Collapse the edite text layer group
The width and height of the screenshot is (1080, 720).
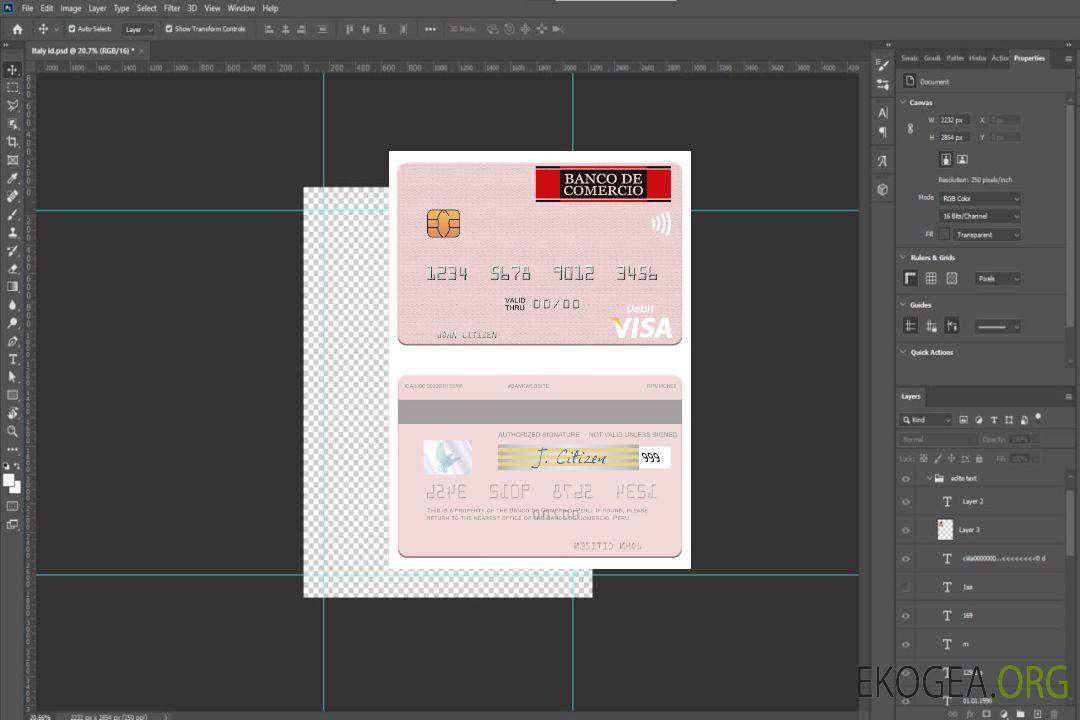point(928,479)
